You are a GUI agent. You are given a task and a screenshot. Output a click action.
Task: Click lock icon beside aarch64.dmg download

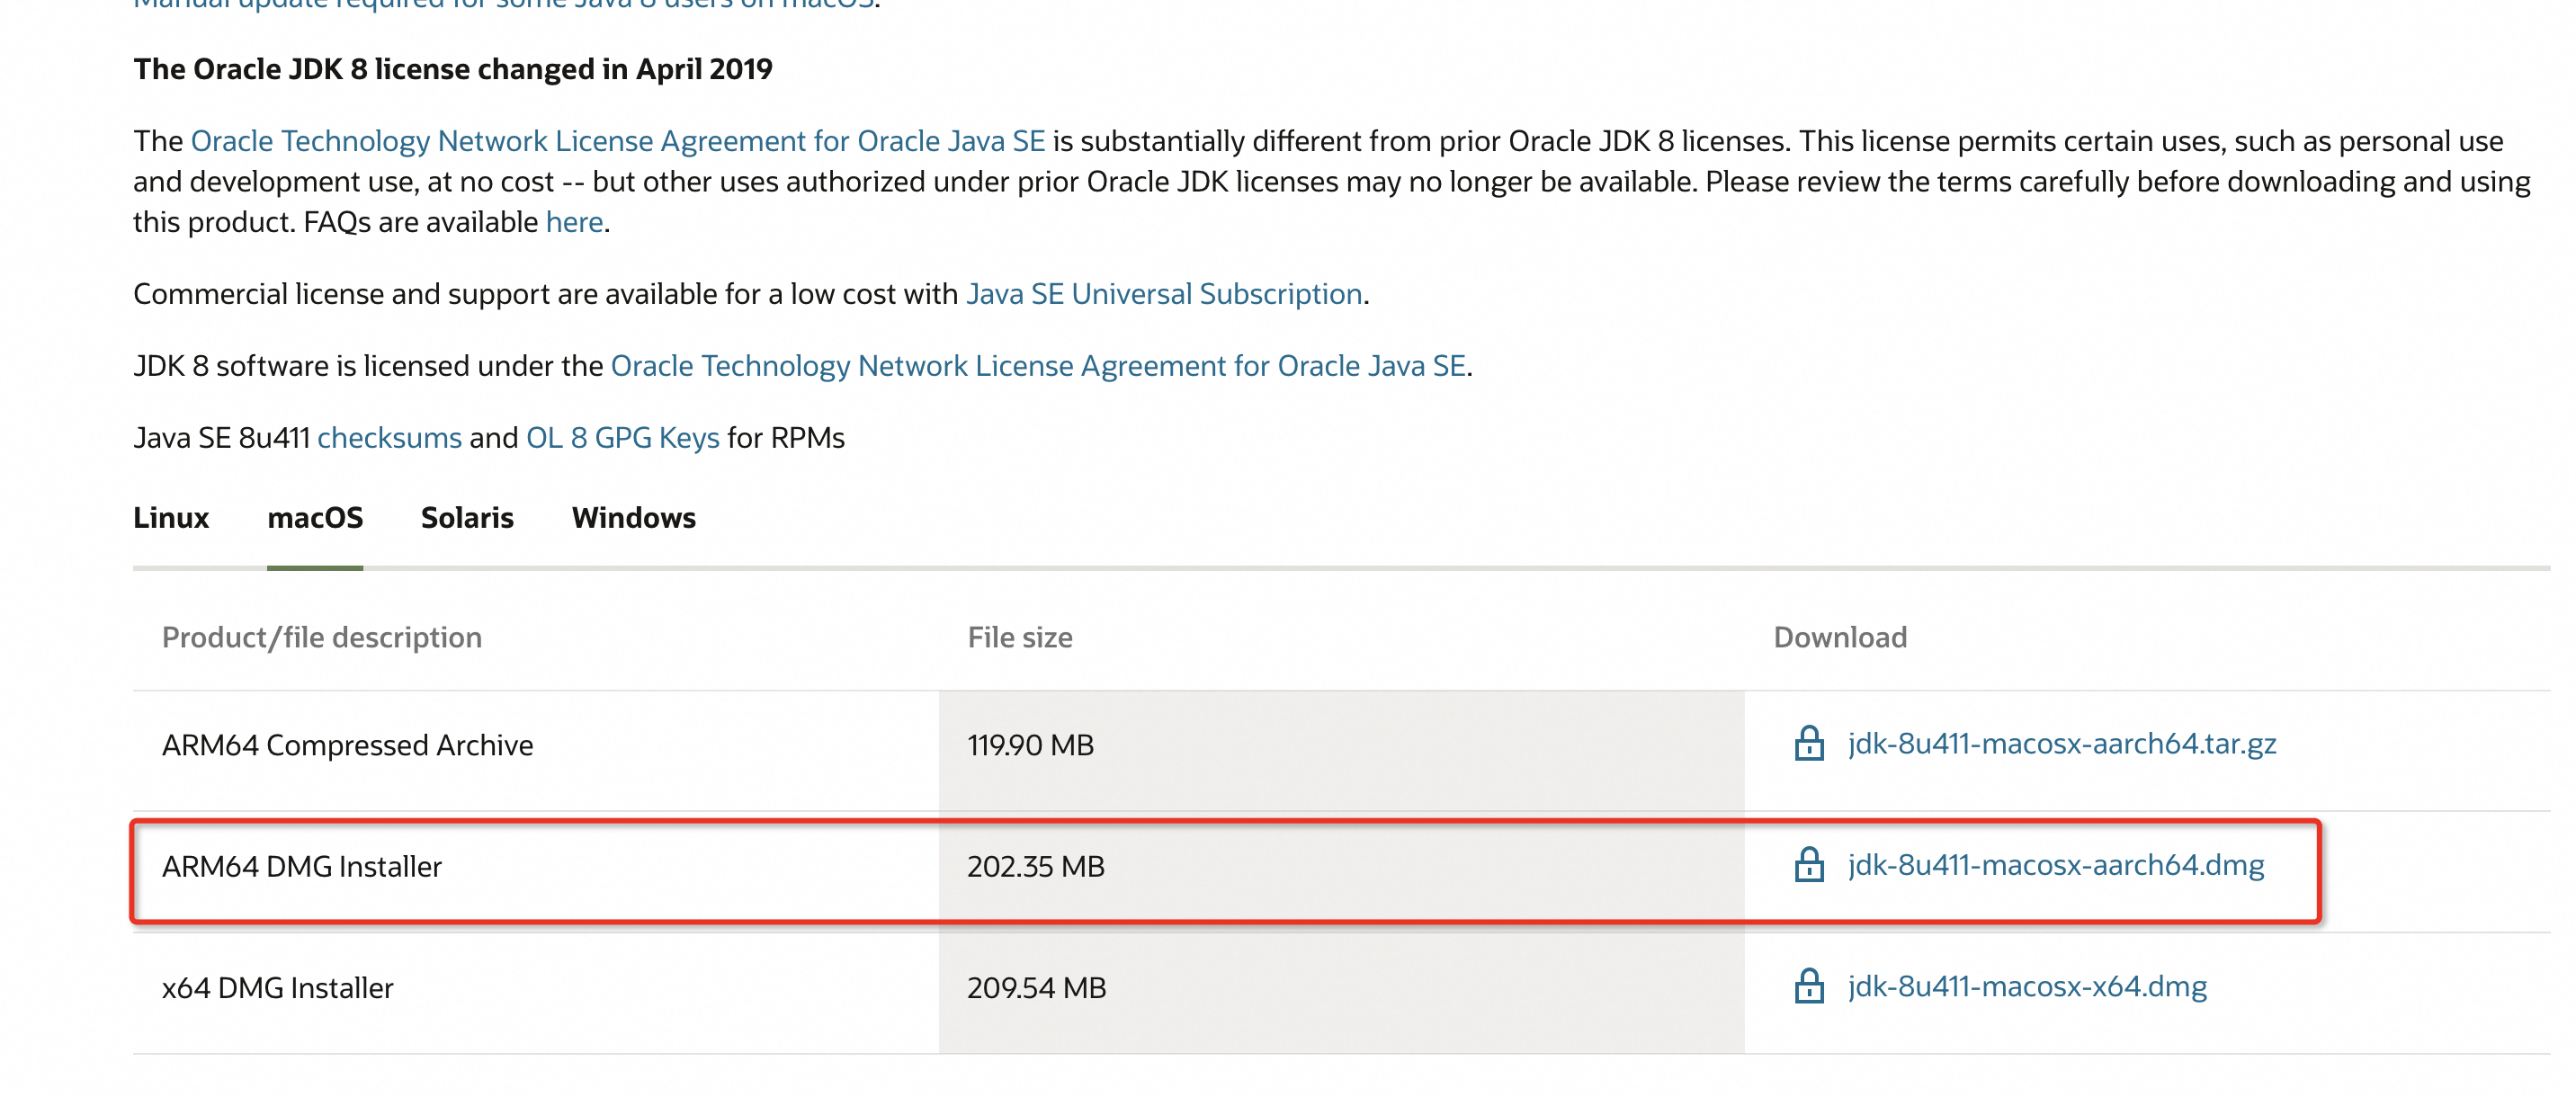pos(1808,865)
